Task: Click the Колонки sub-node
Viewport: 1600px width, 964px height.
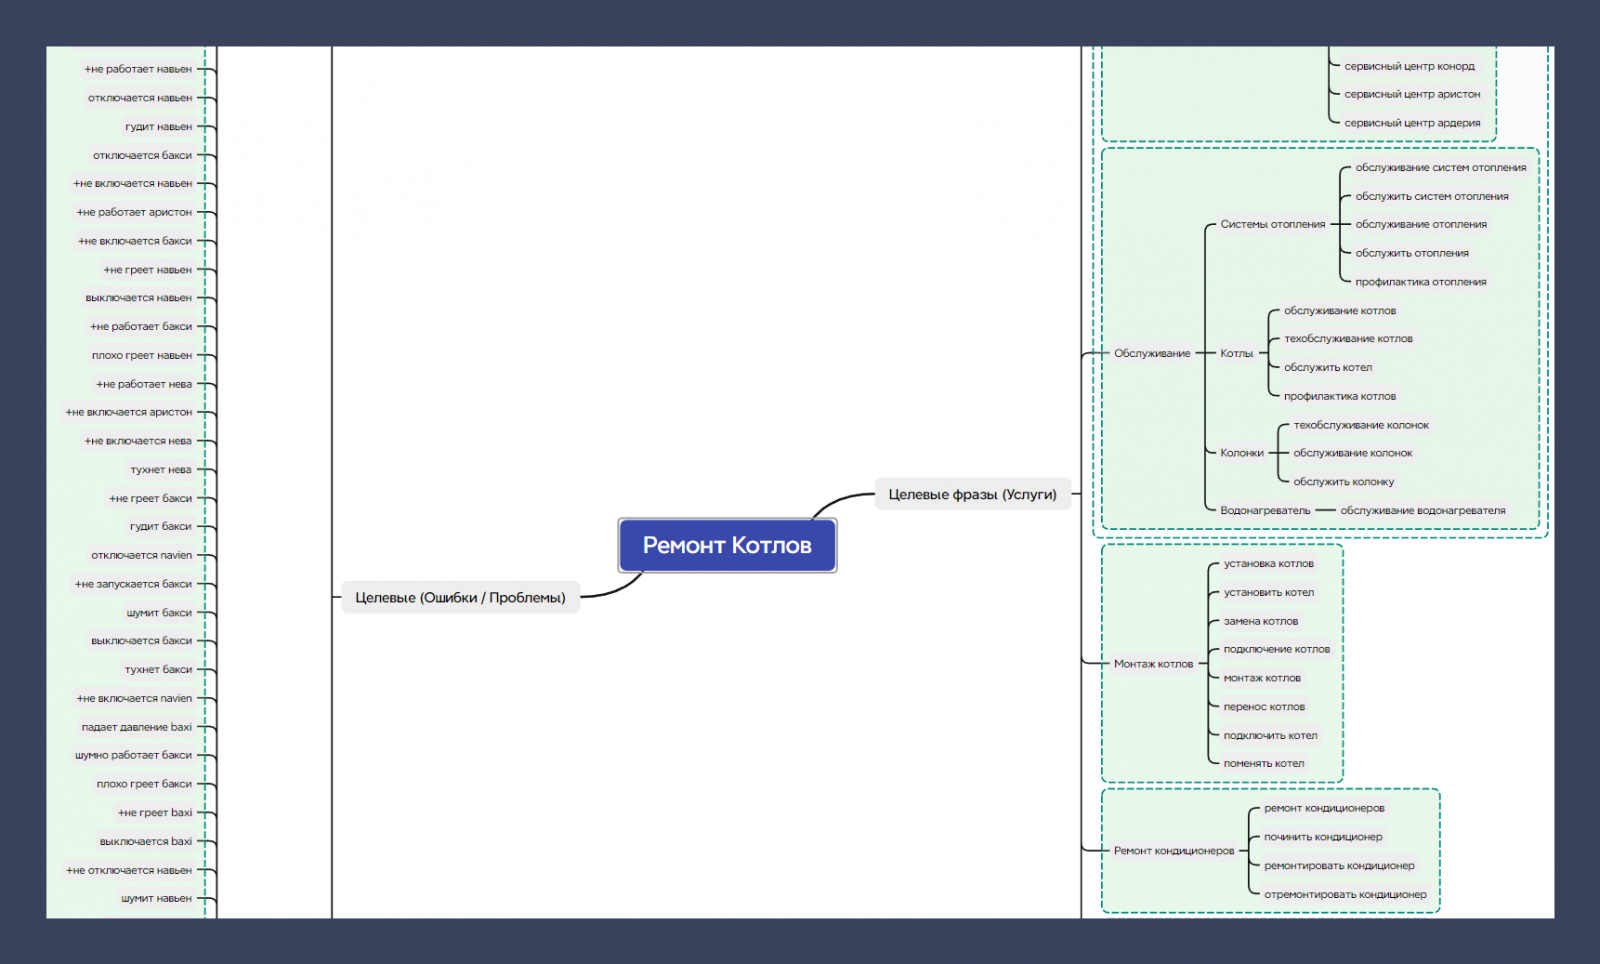Action: 1242,453
